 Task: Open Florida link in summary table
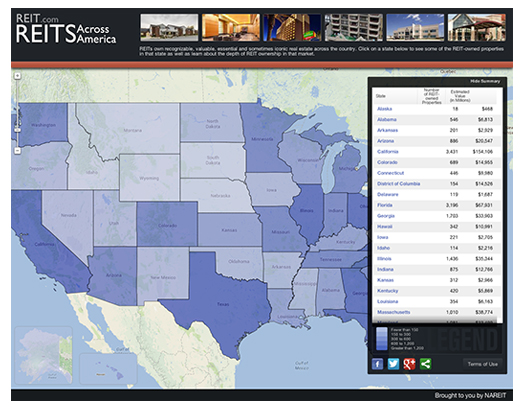click(x=385, y=205)
